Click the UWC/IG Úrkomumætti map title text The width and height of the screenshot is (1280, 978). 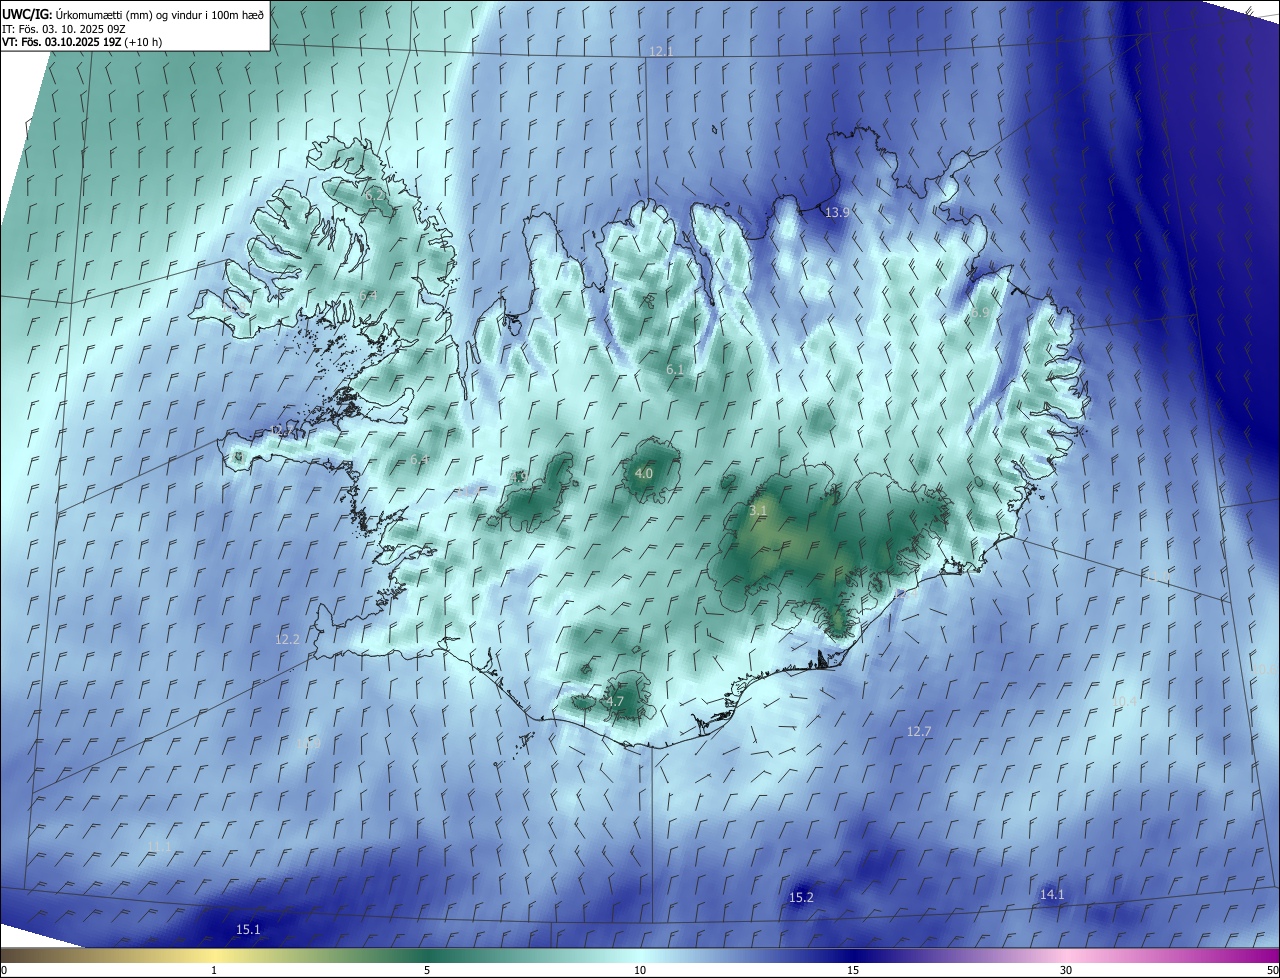pyautogui.click(x=133, y=13)
